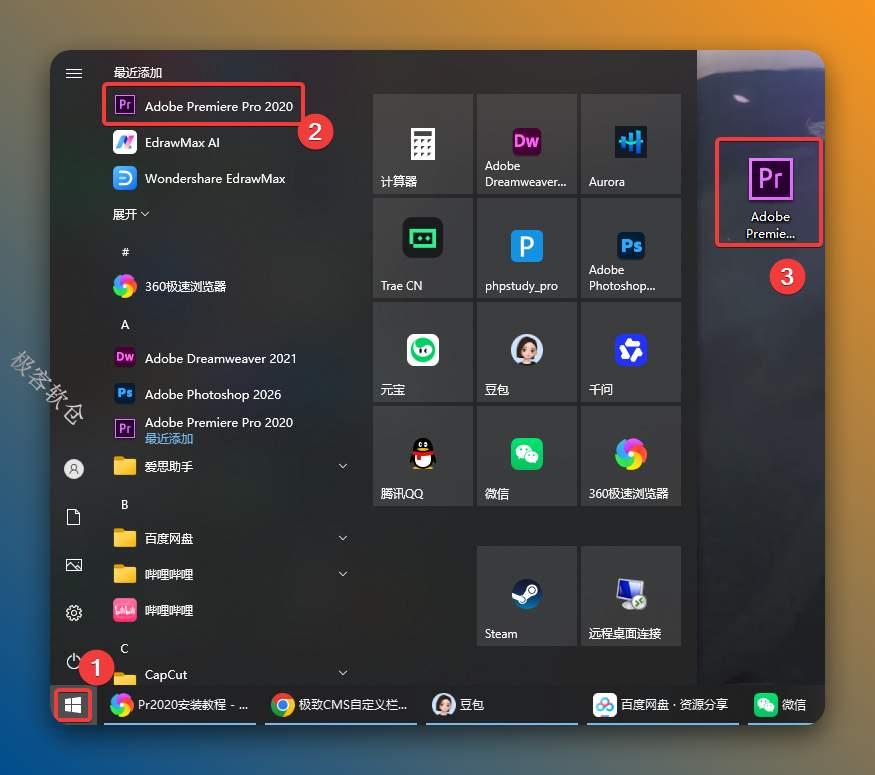Expand the recently added list via 展开
875x775 pixels.
pos(131,214)
